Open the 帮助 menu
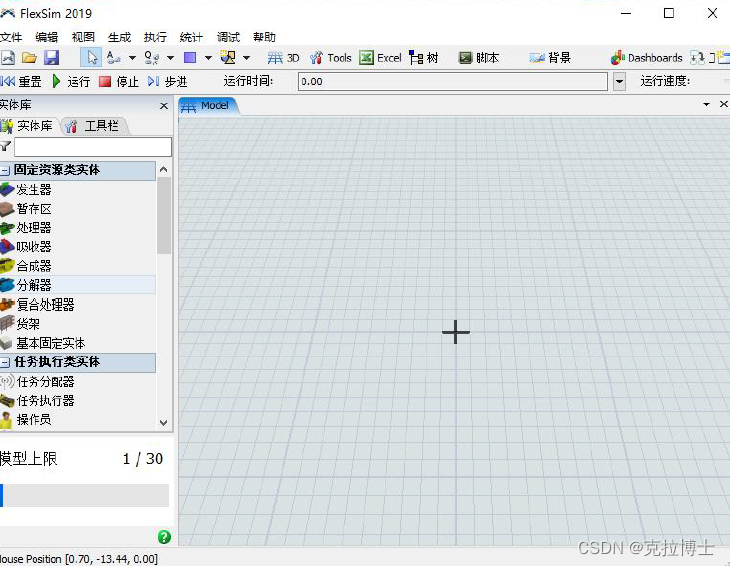Viewport: 730px width, 566px height. point(264,37)
